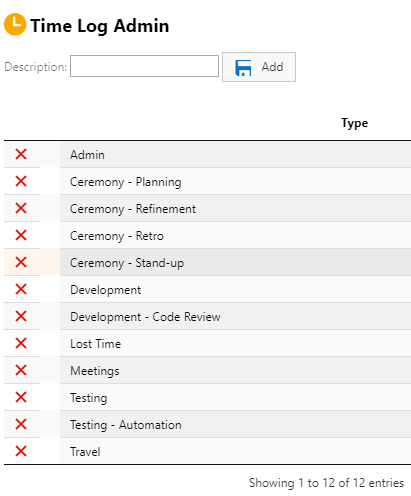Screen dimensions: 411x496
Task: Delete the Admin time type
Action: tap(21, 154)
